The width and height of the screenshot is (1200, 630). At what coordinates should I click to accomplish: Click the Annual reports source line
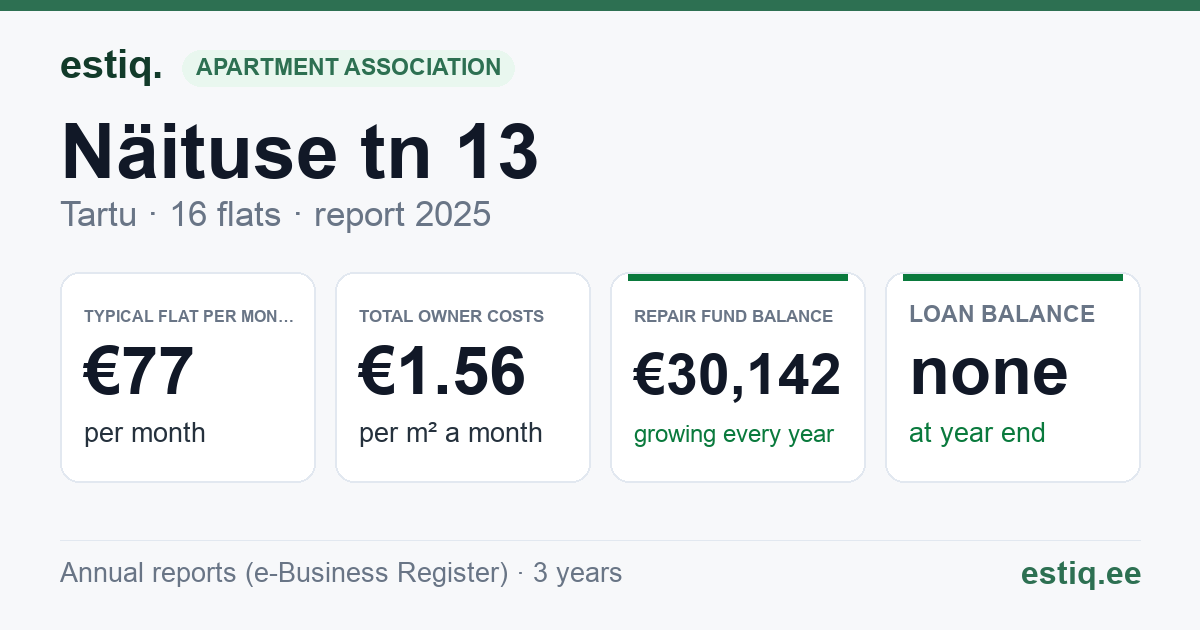(341, 573)
